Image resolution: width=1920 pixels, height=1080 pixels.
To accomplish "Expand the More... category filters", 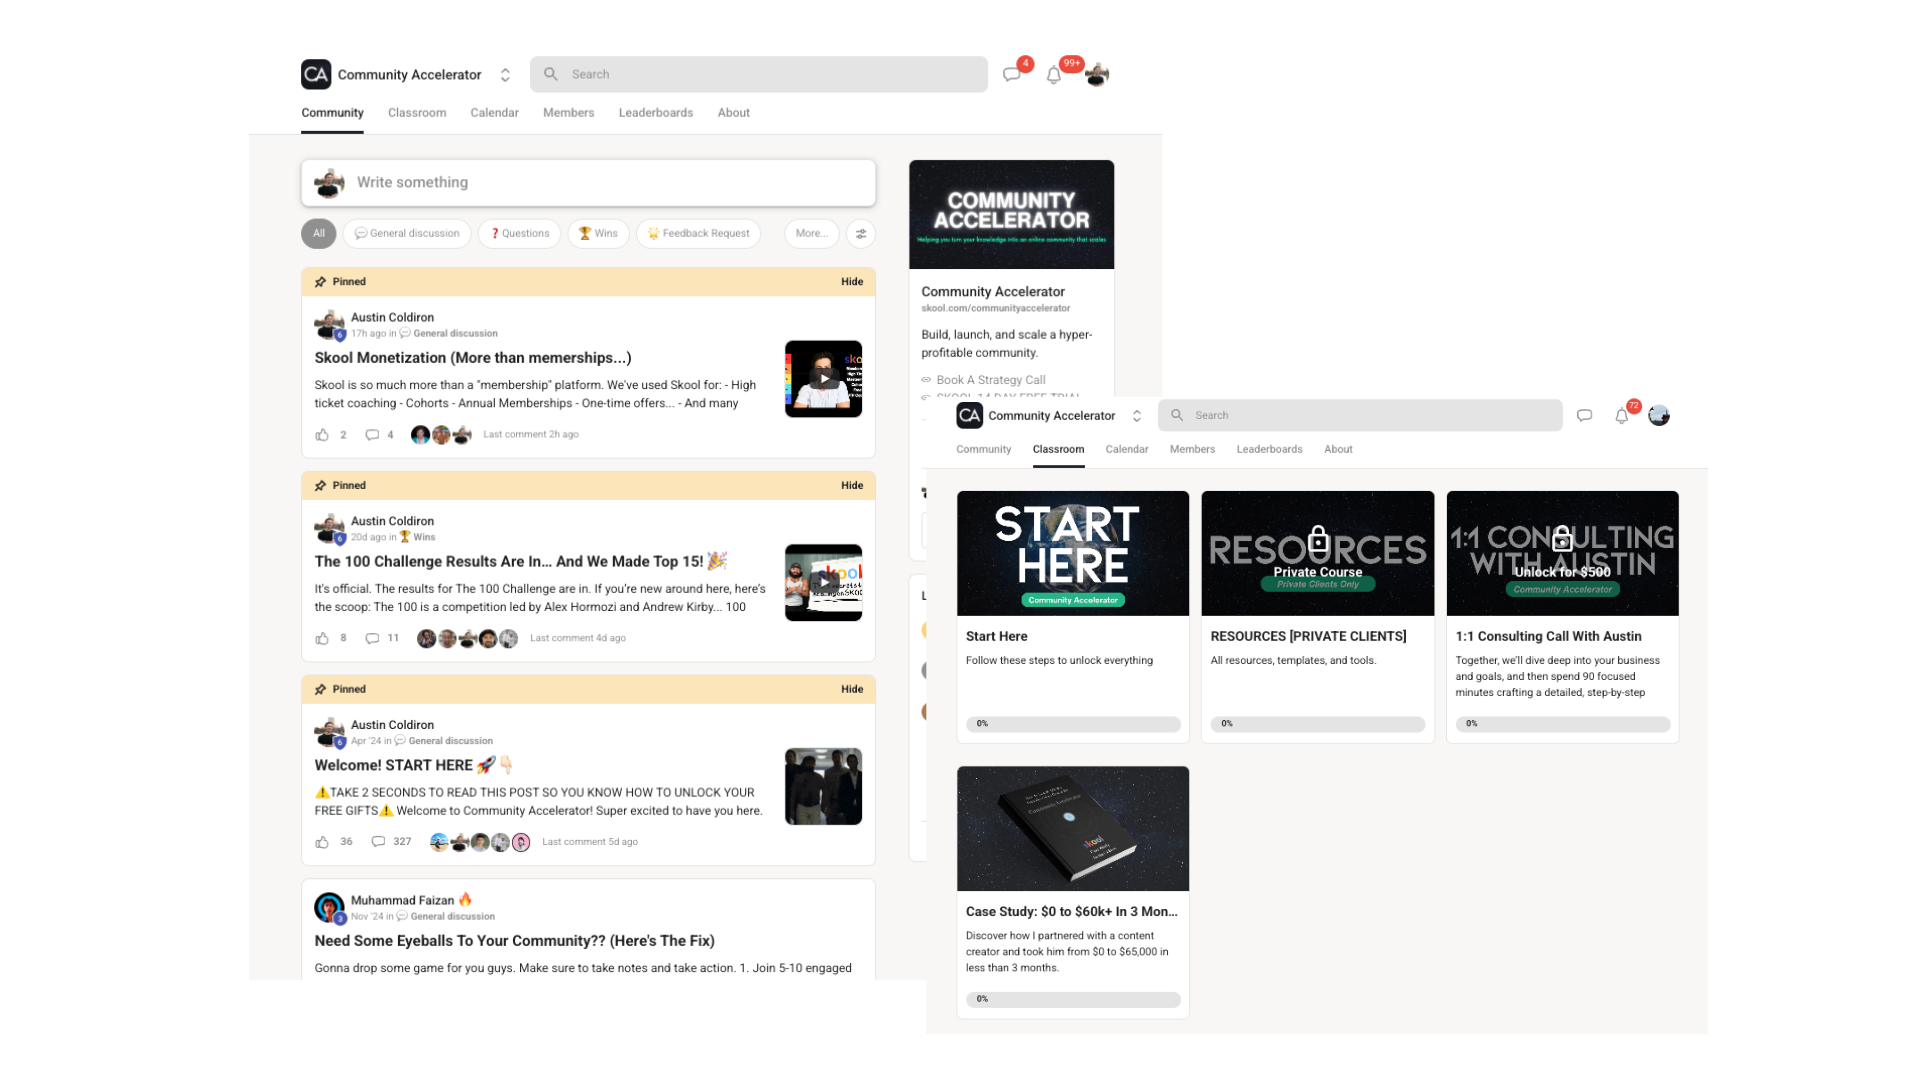I will (x=811, y=234).
